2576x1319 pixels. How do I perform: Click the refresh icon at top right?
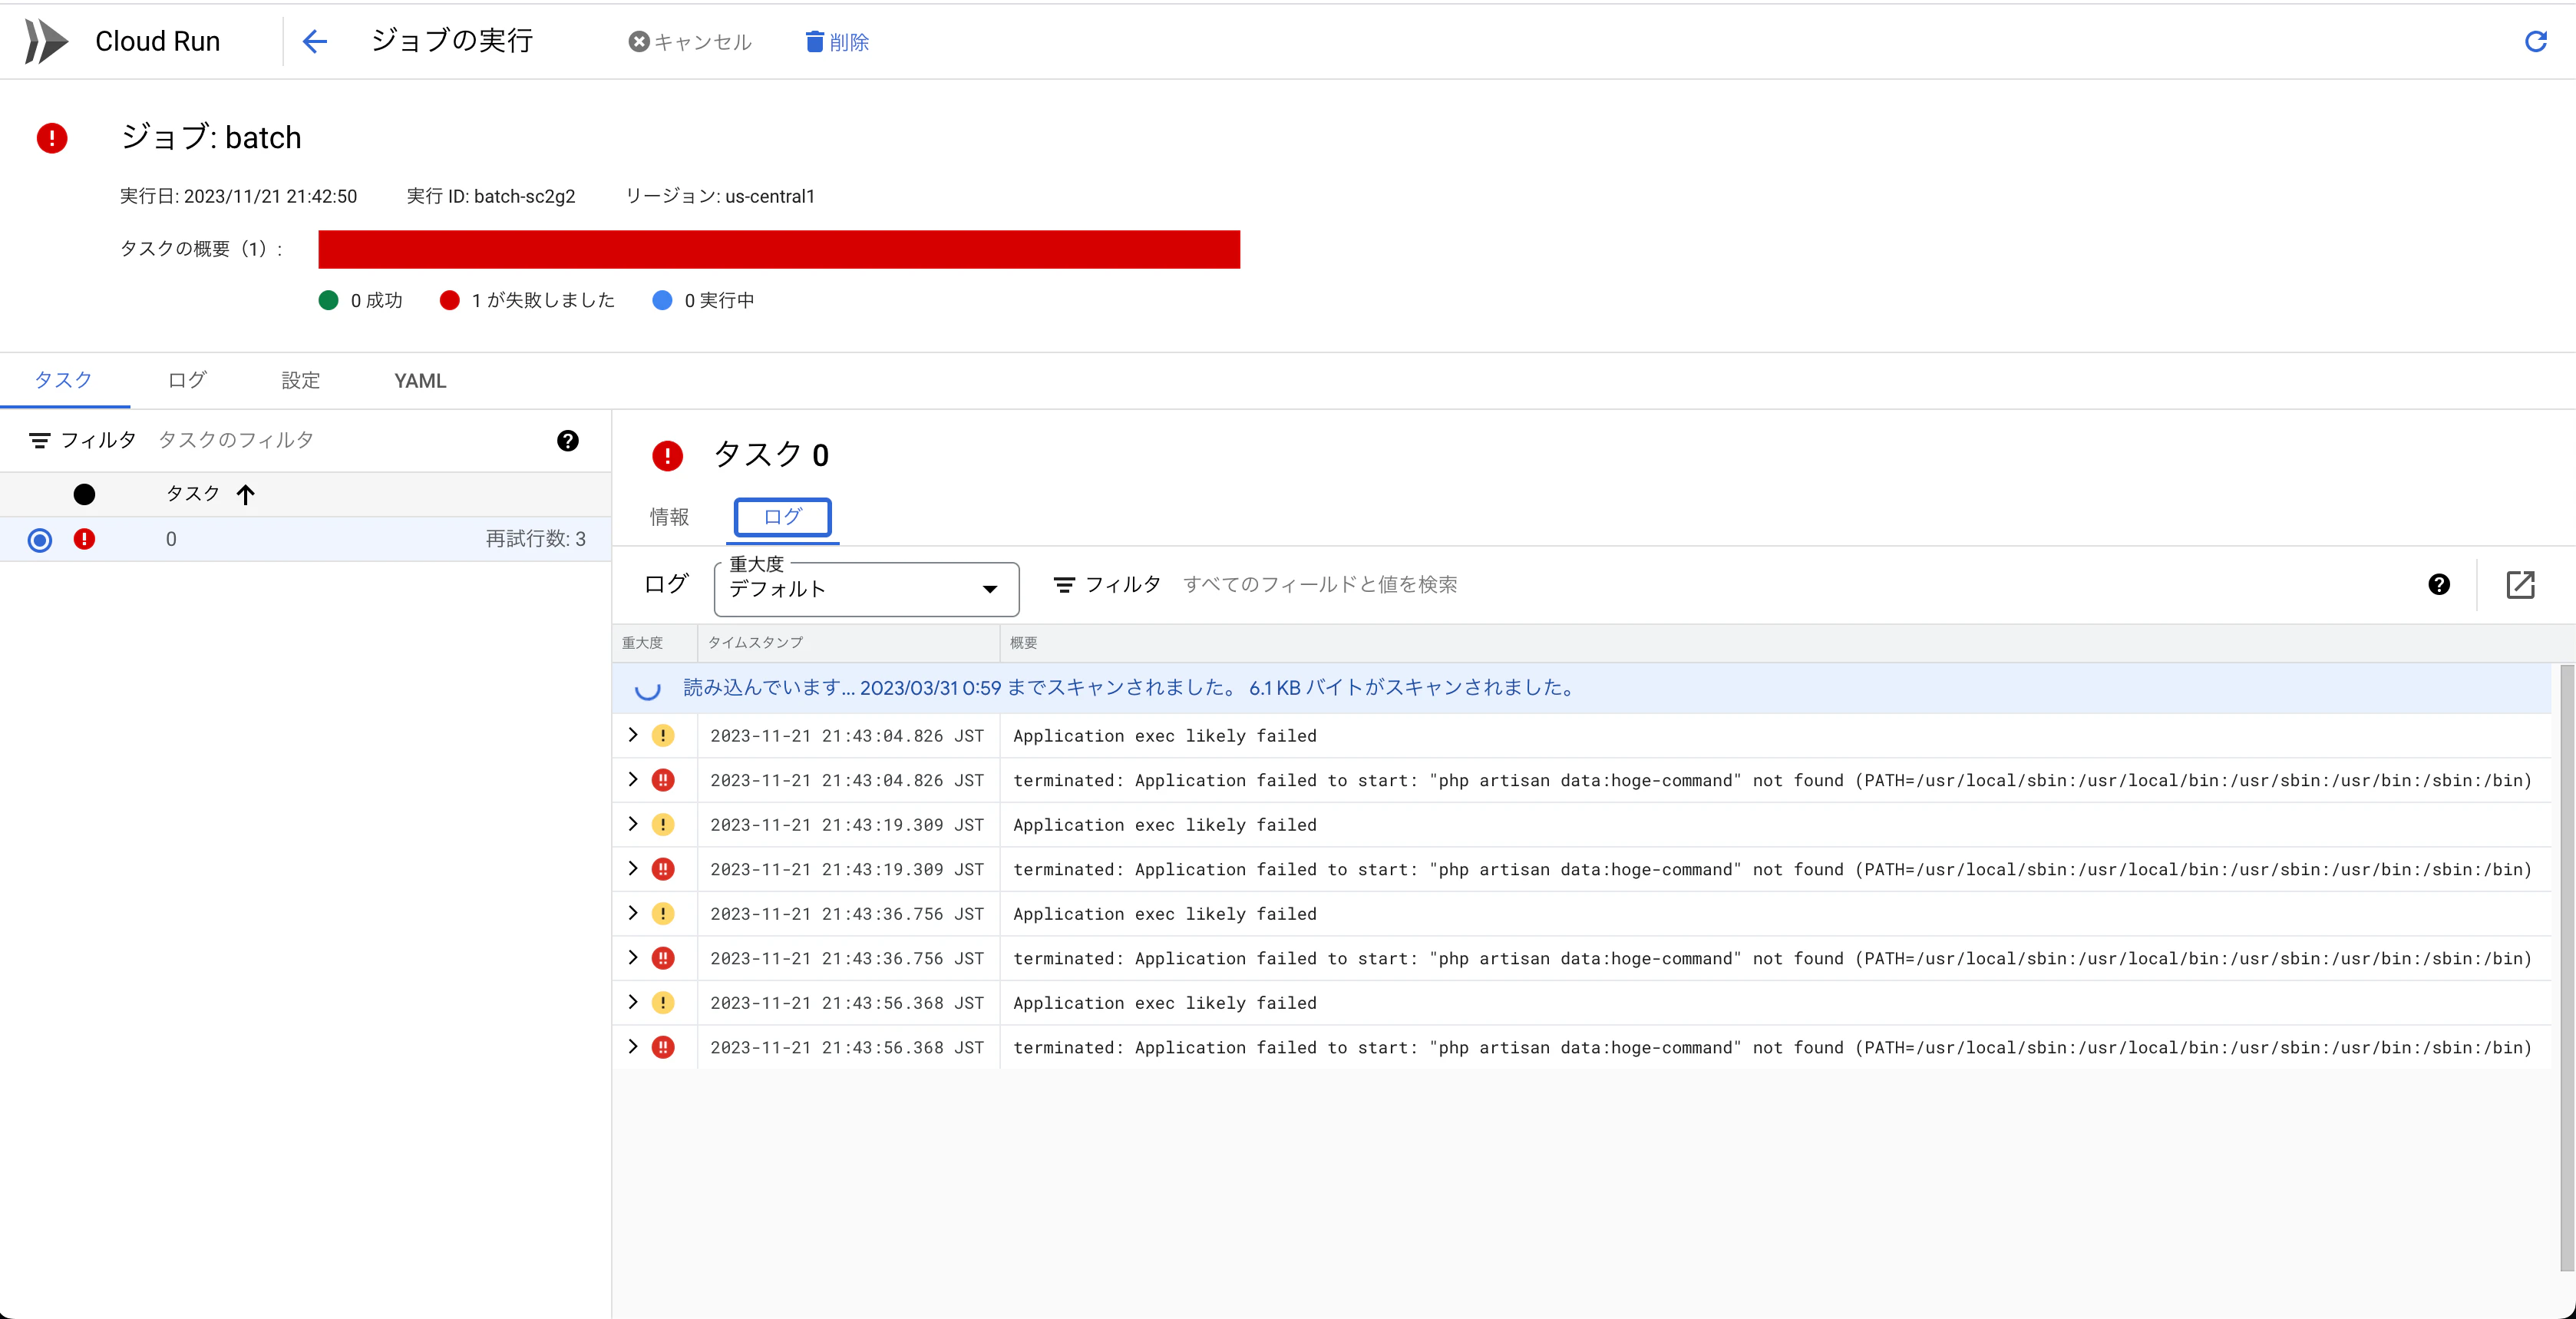click(2535, 41)
